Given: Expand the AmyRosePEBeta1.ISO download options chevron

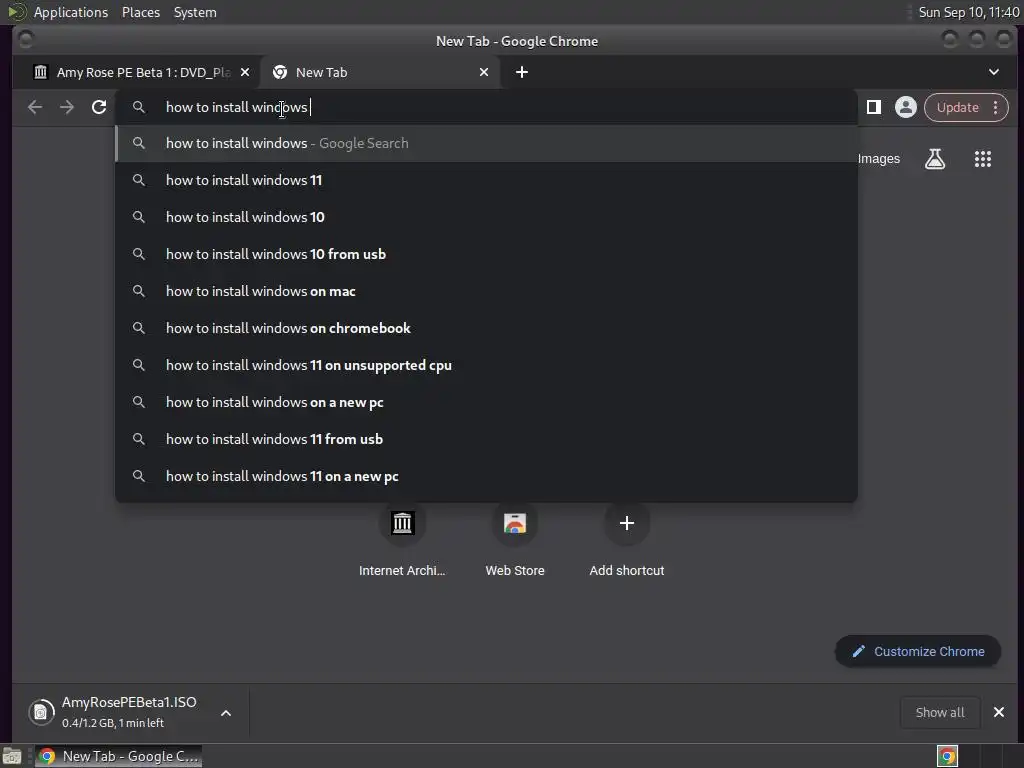Looking at the screenshot, I should [226, 713].
